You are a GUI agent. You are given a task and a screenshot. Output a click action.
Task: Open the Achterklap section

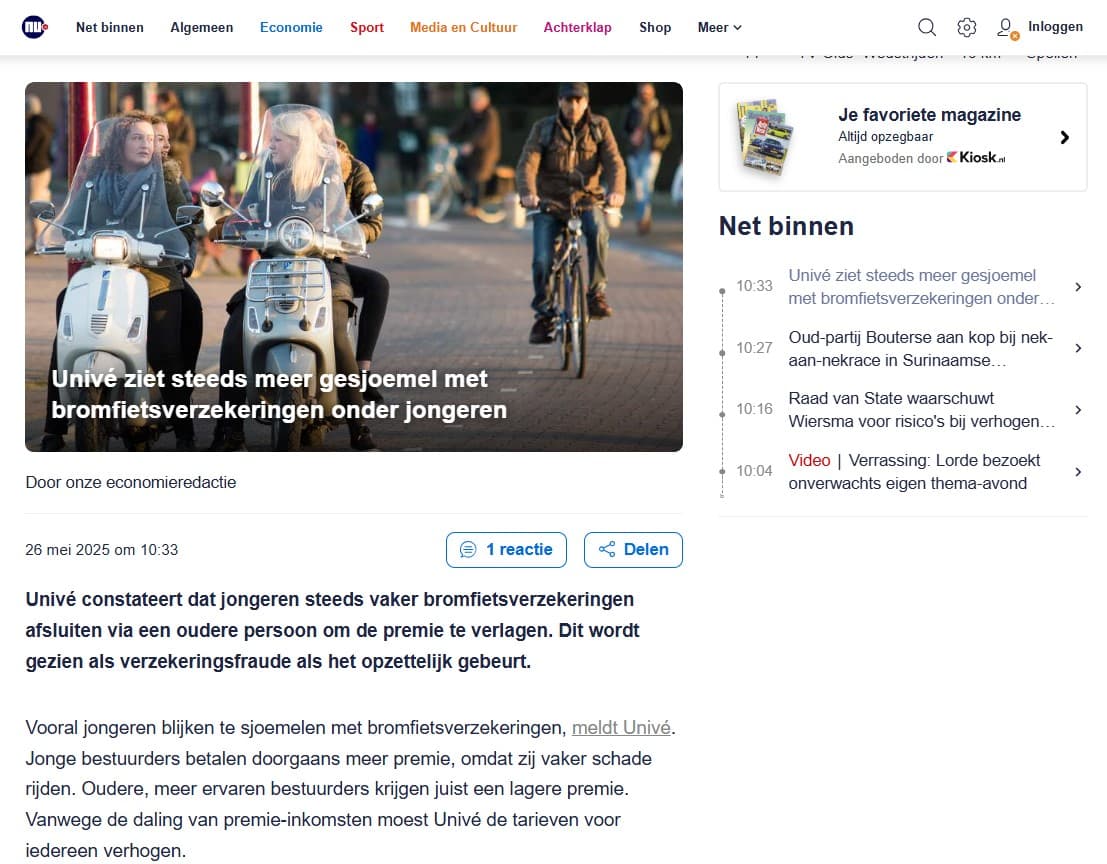(577, 27)
